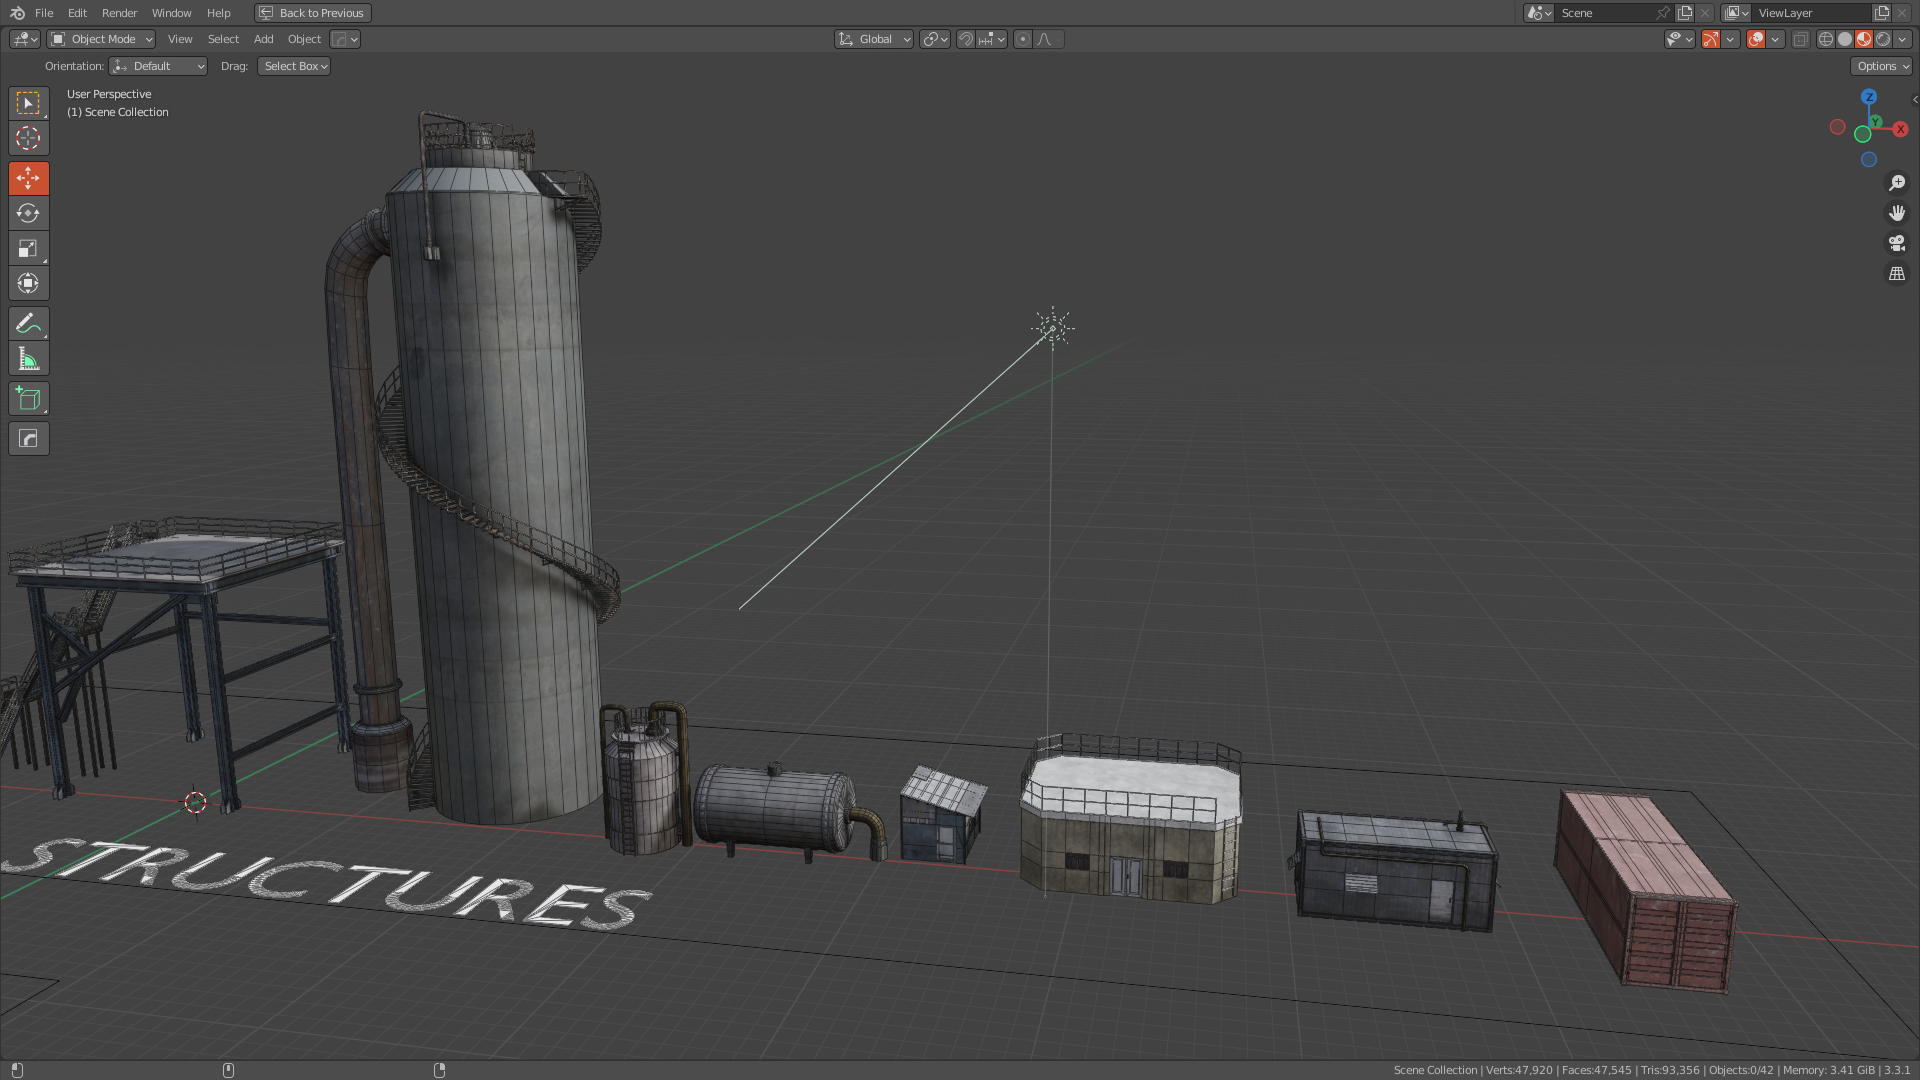Select the Move tool in the toolbar
This screenshot has height=1080, width=1920.
pos(28,178)
